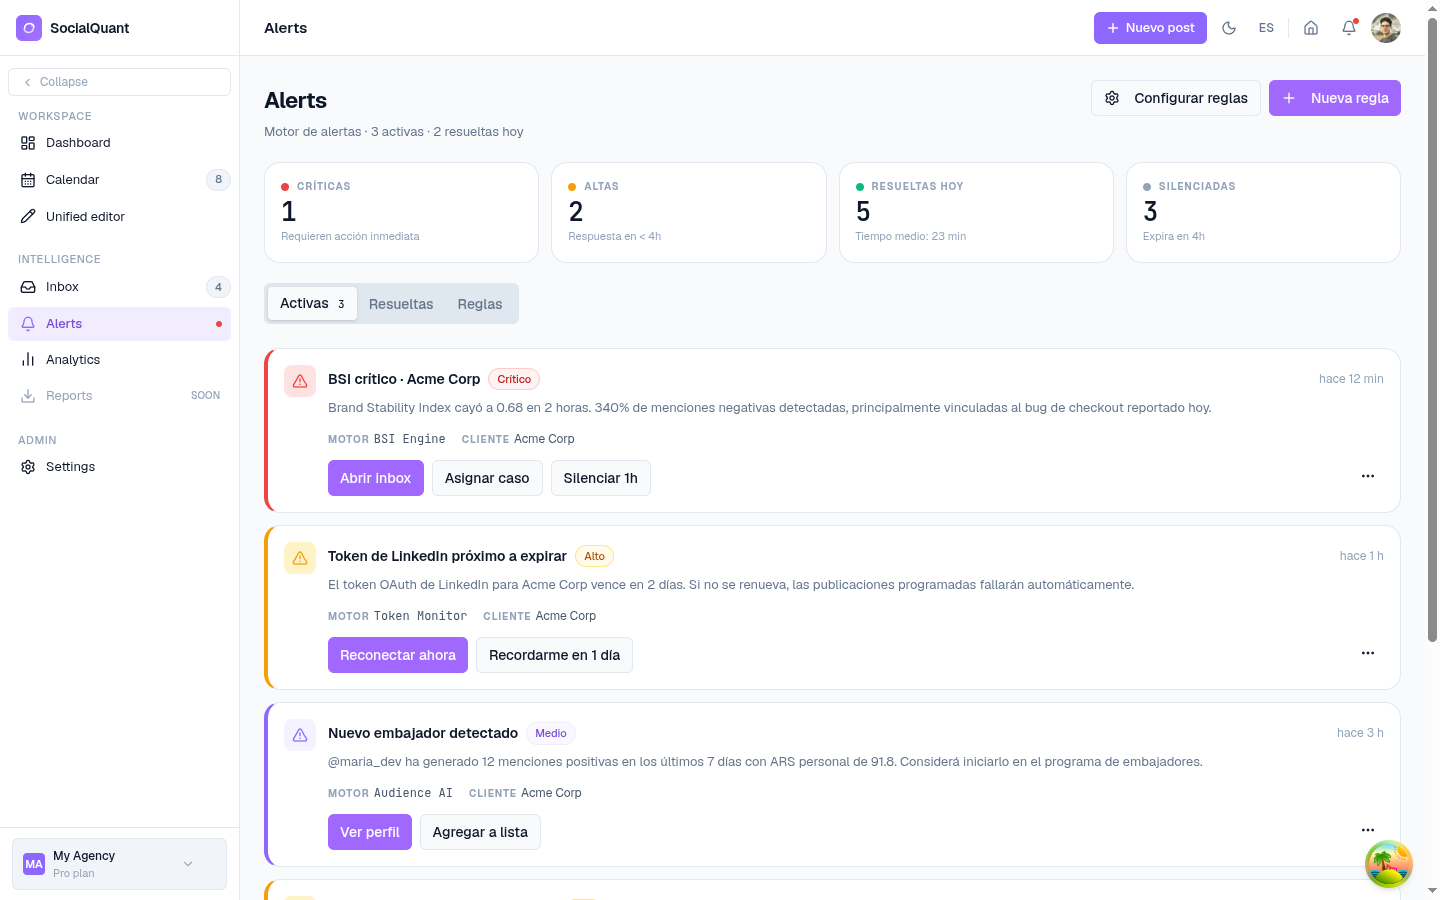Open the home icon in header
Screen dimensions: 1440x900
1311,28
